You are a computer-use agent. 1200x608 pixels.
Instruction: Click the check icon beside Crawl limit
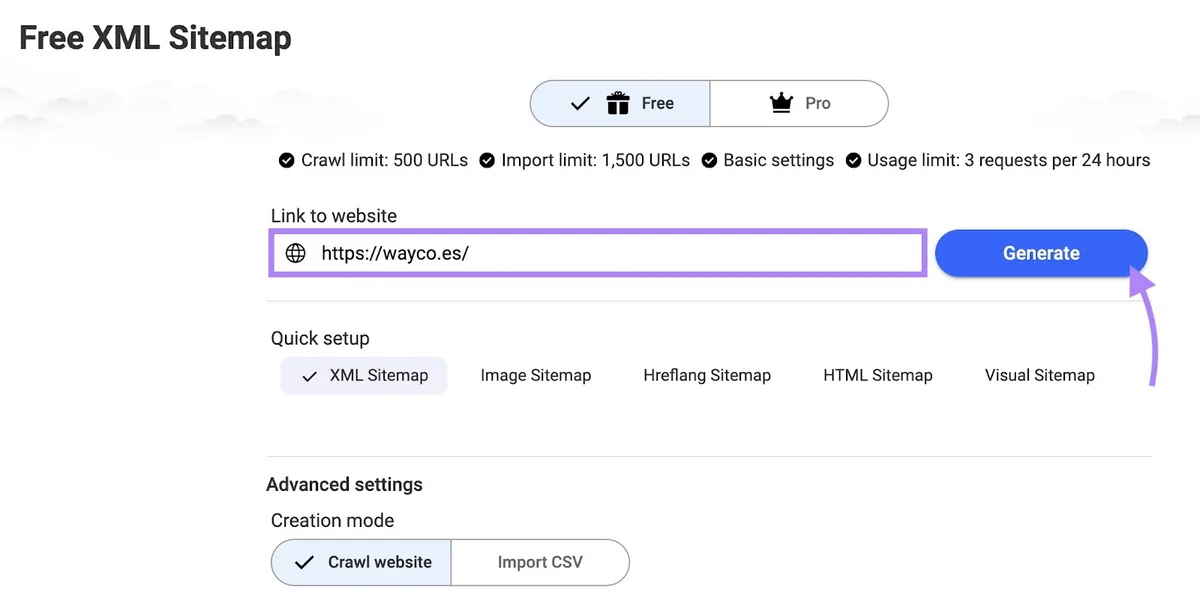click(x=286, y=160)
